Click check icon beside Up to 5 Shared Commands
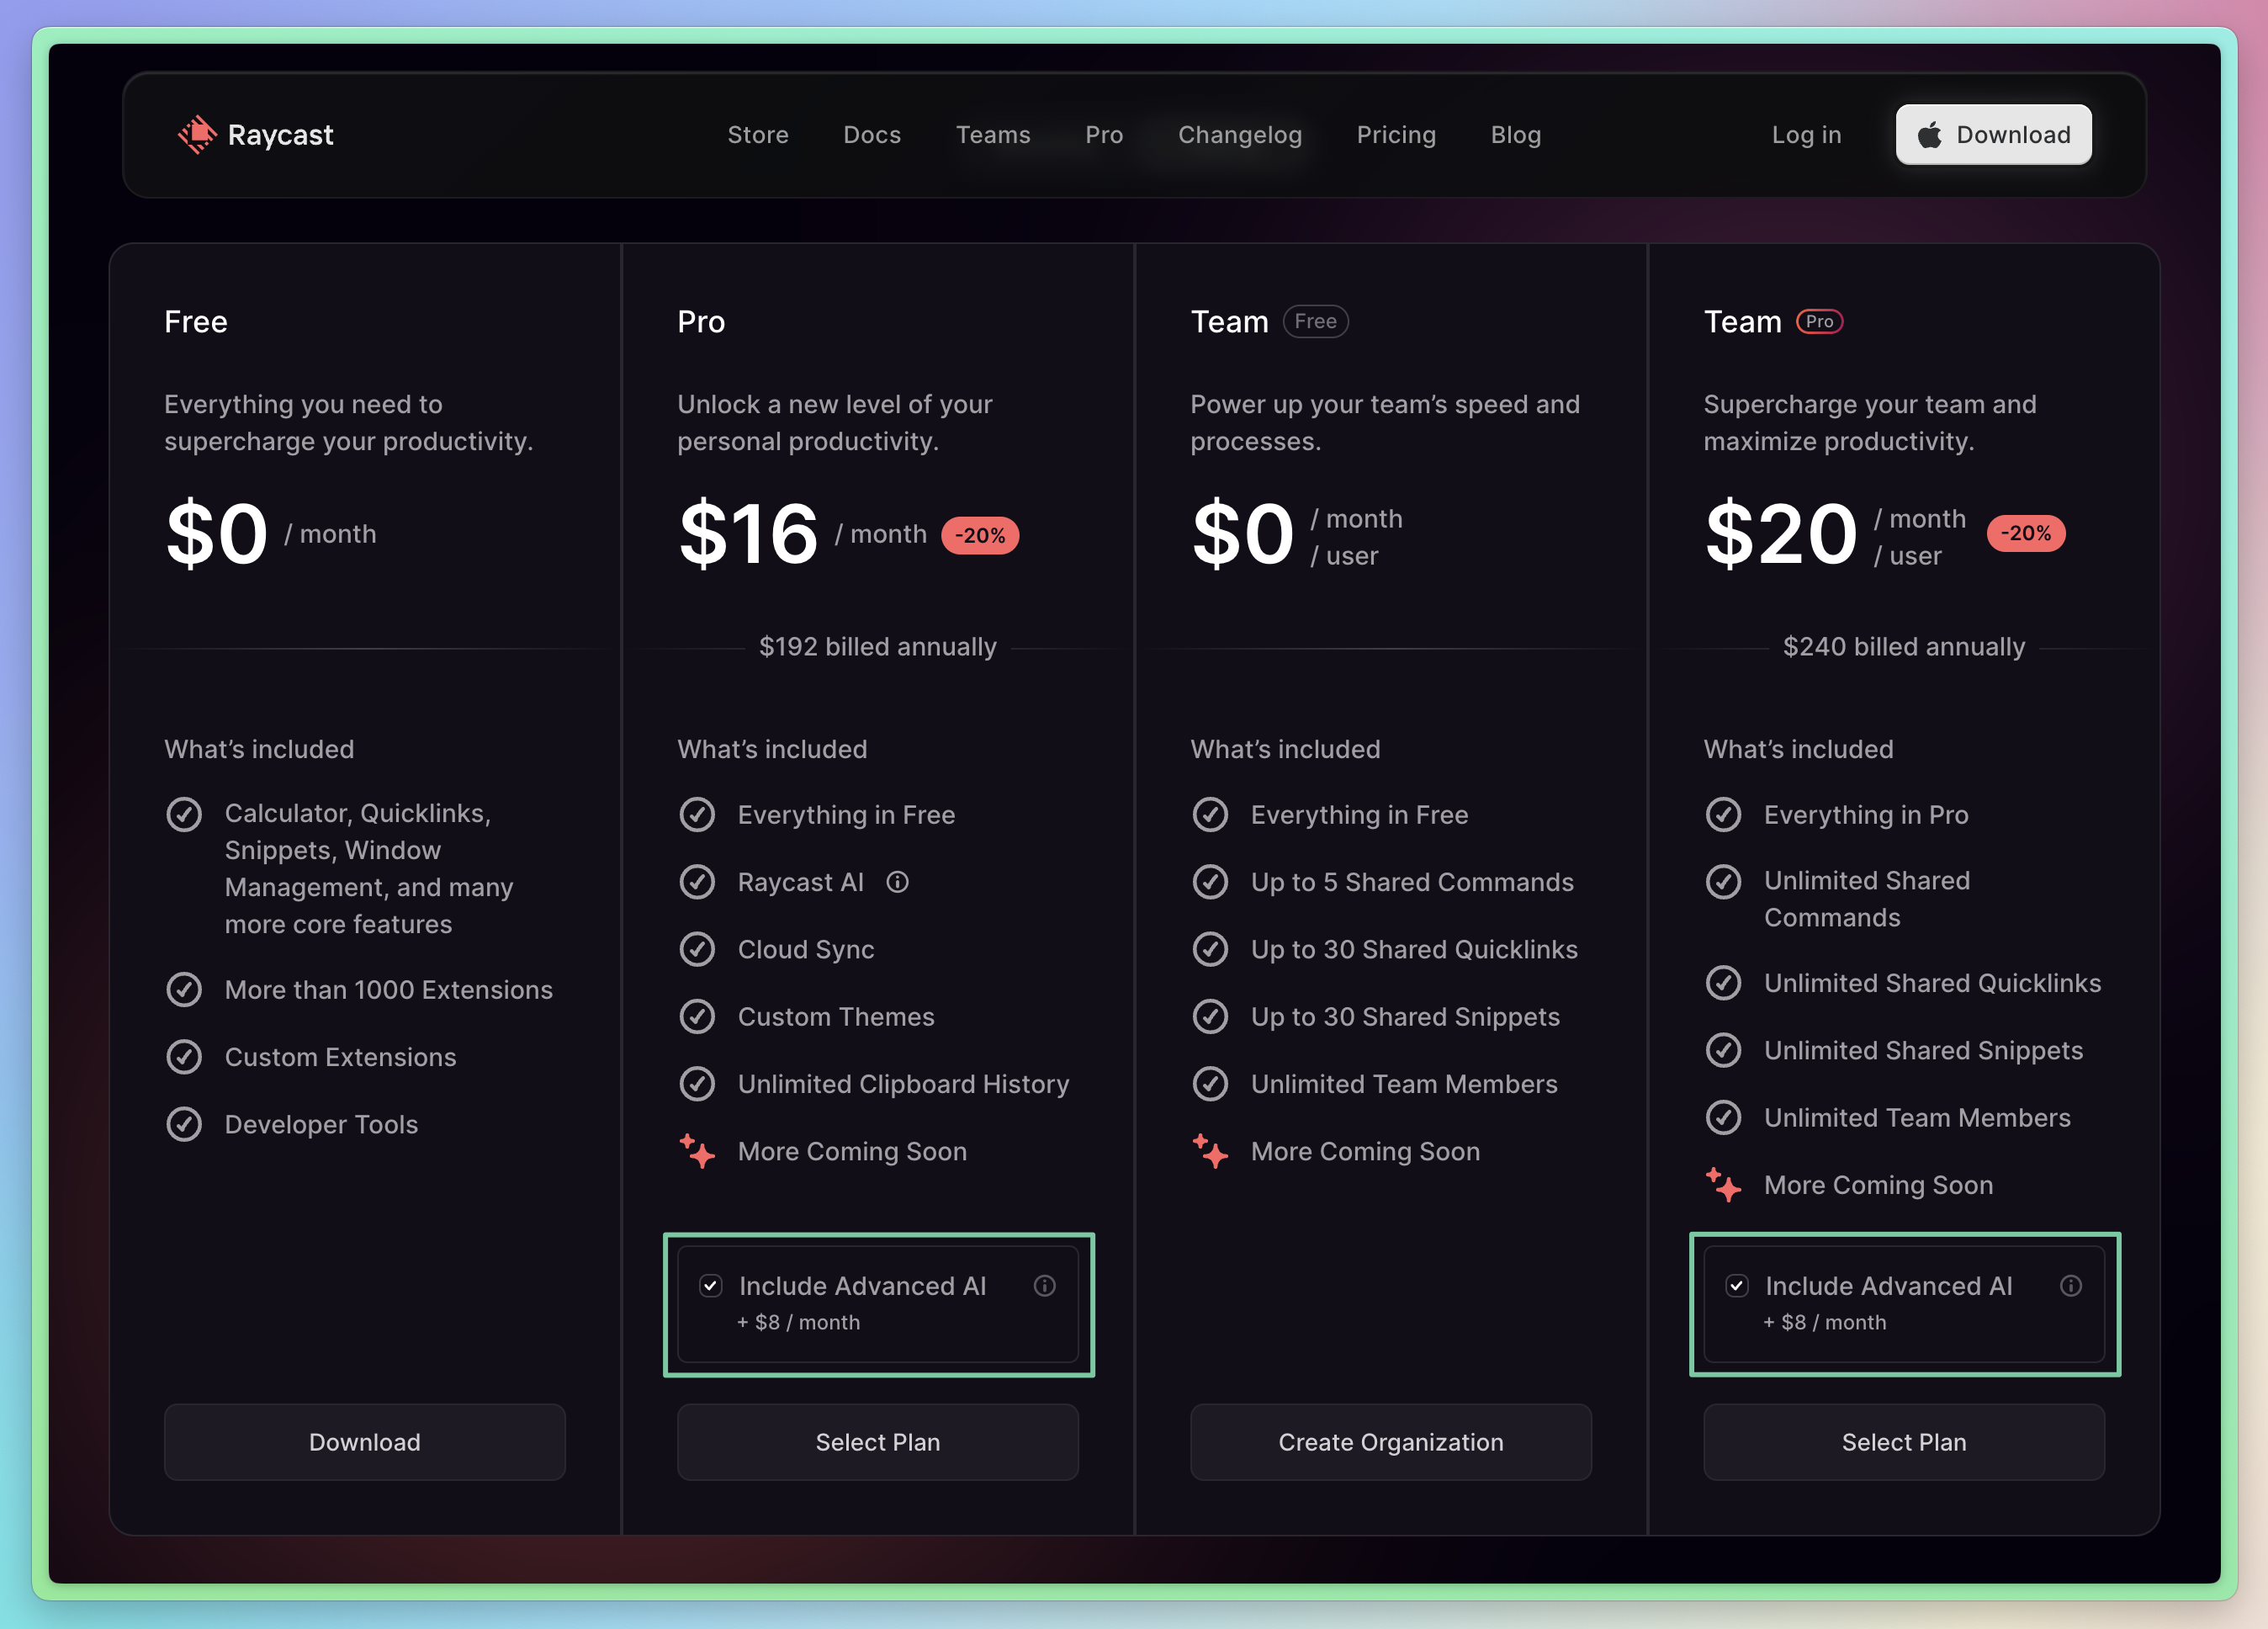Image resolution: width=2268 pixels, height=1629 pixels. coord(1210,882)
